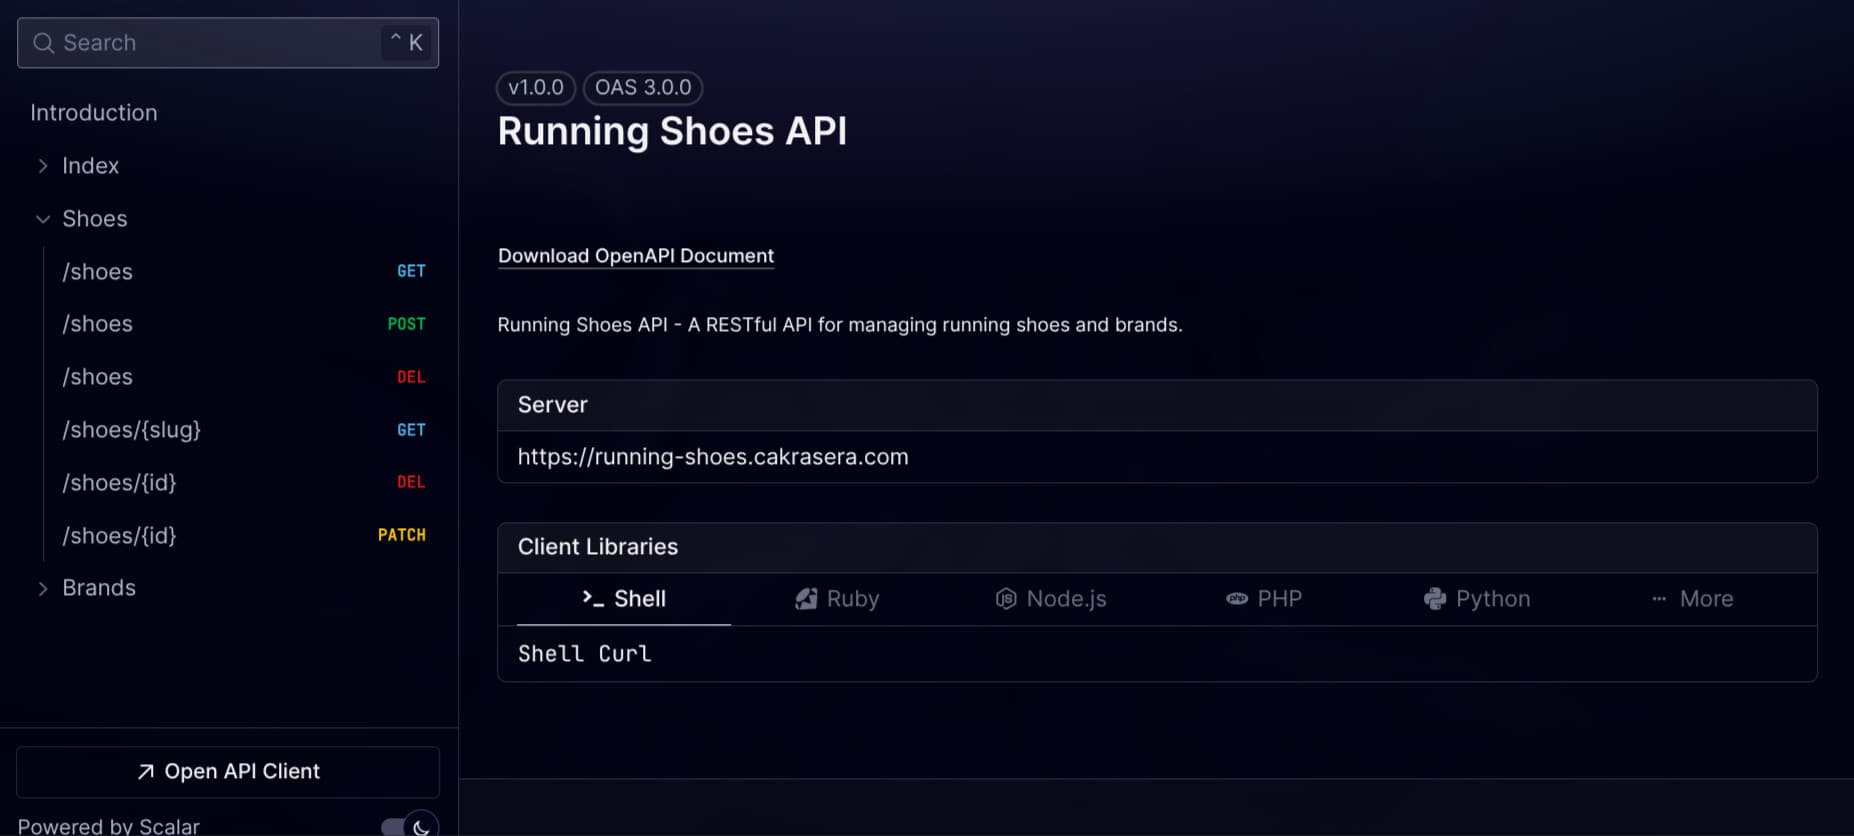Open the Introduction sidebar item

[94, 113]
